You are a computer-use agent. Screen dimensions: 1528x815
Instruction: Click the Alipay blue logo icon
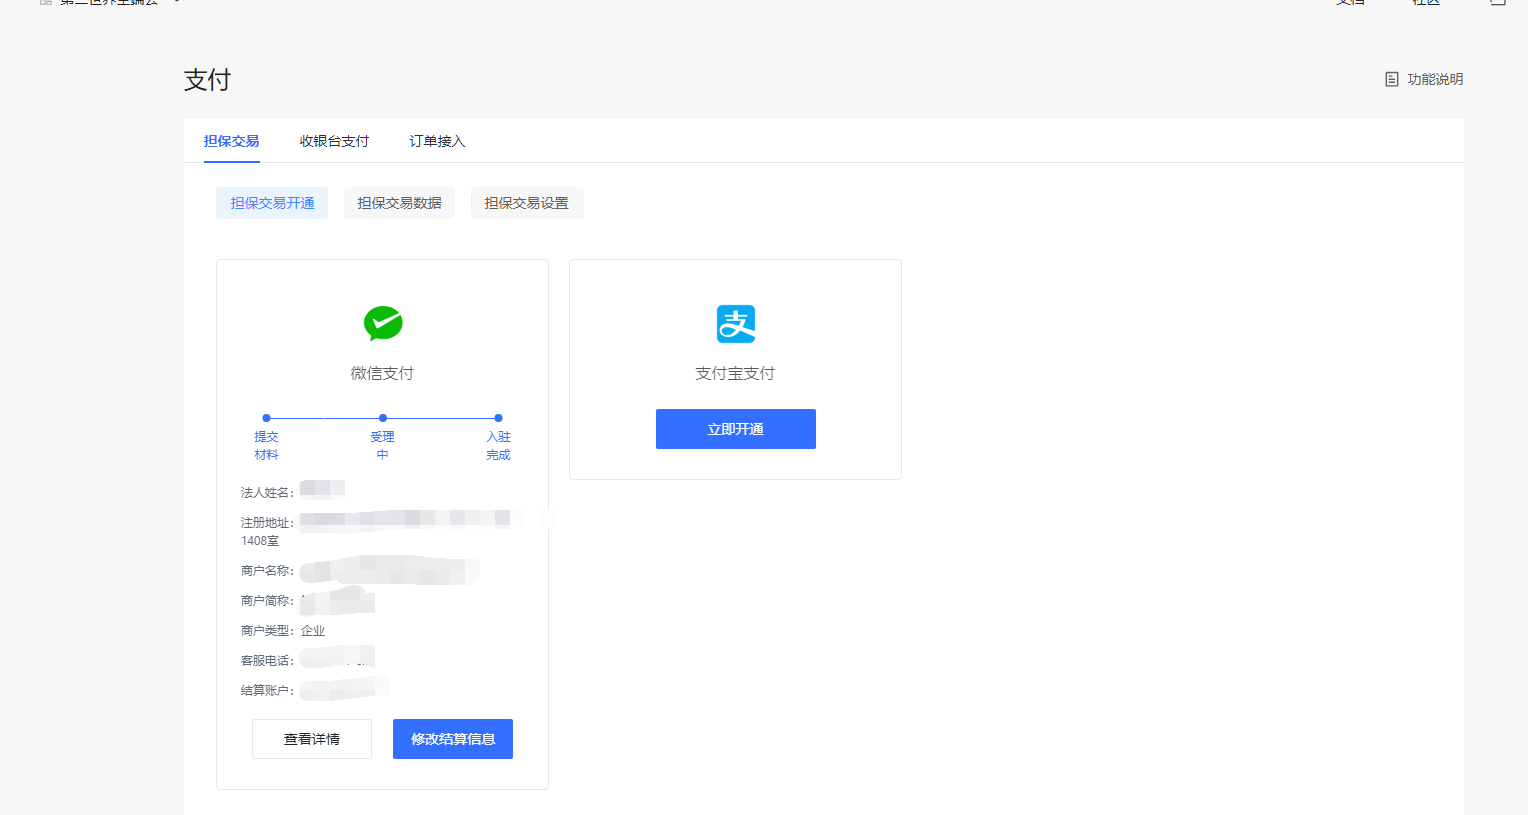click(736, 324)
